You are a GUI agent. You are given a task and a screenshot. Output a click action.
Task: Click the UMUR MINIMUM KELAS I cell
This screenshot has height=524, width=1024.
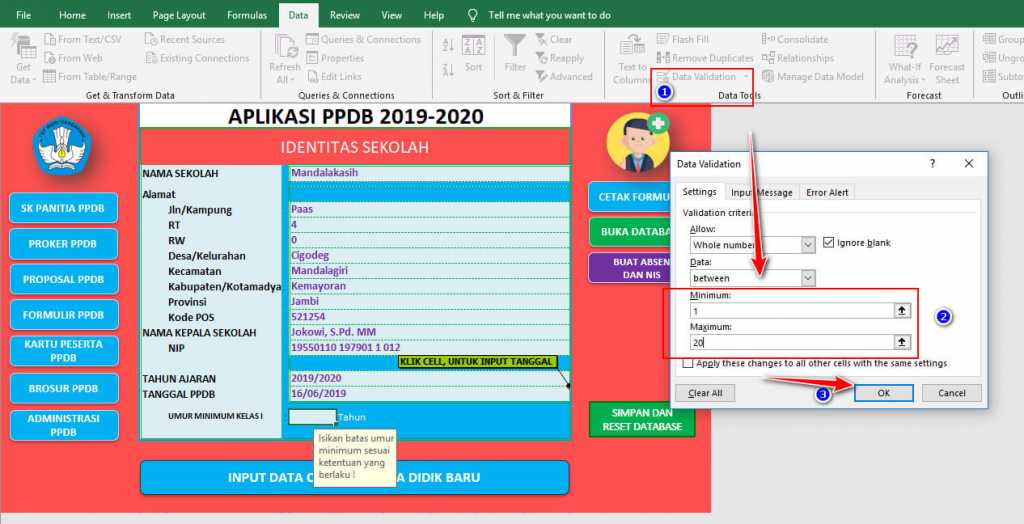coord(312,417)
